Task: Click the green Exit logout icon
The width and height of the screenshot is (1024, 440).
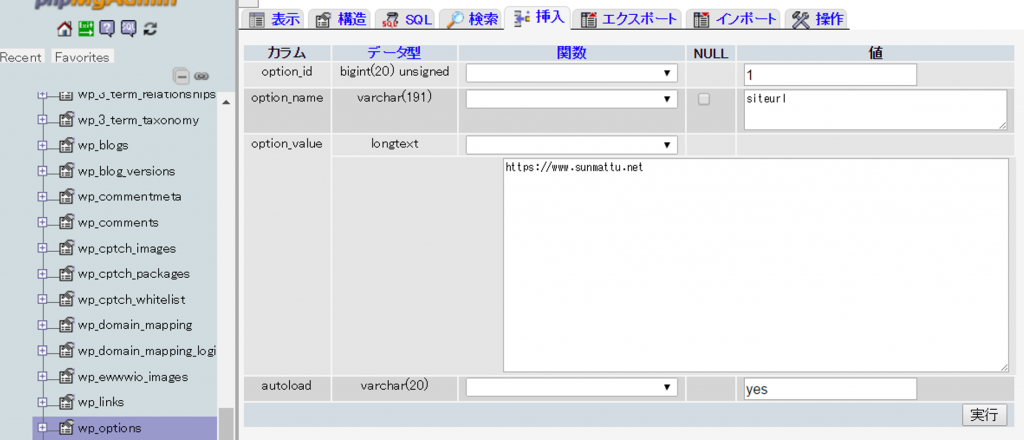Action: point(86,28)
